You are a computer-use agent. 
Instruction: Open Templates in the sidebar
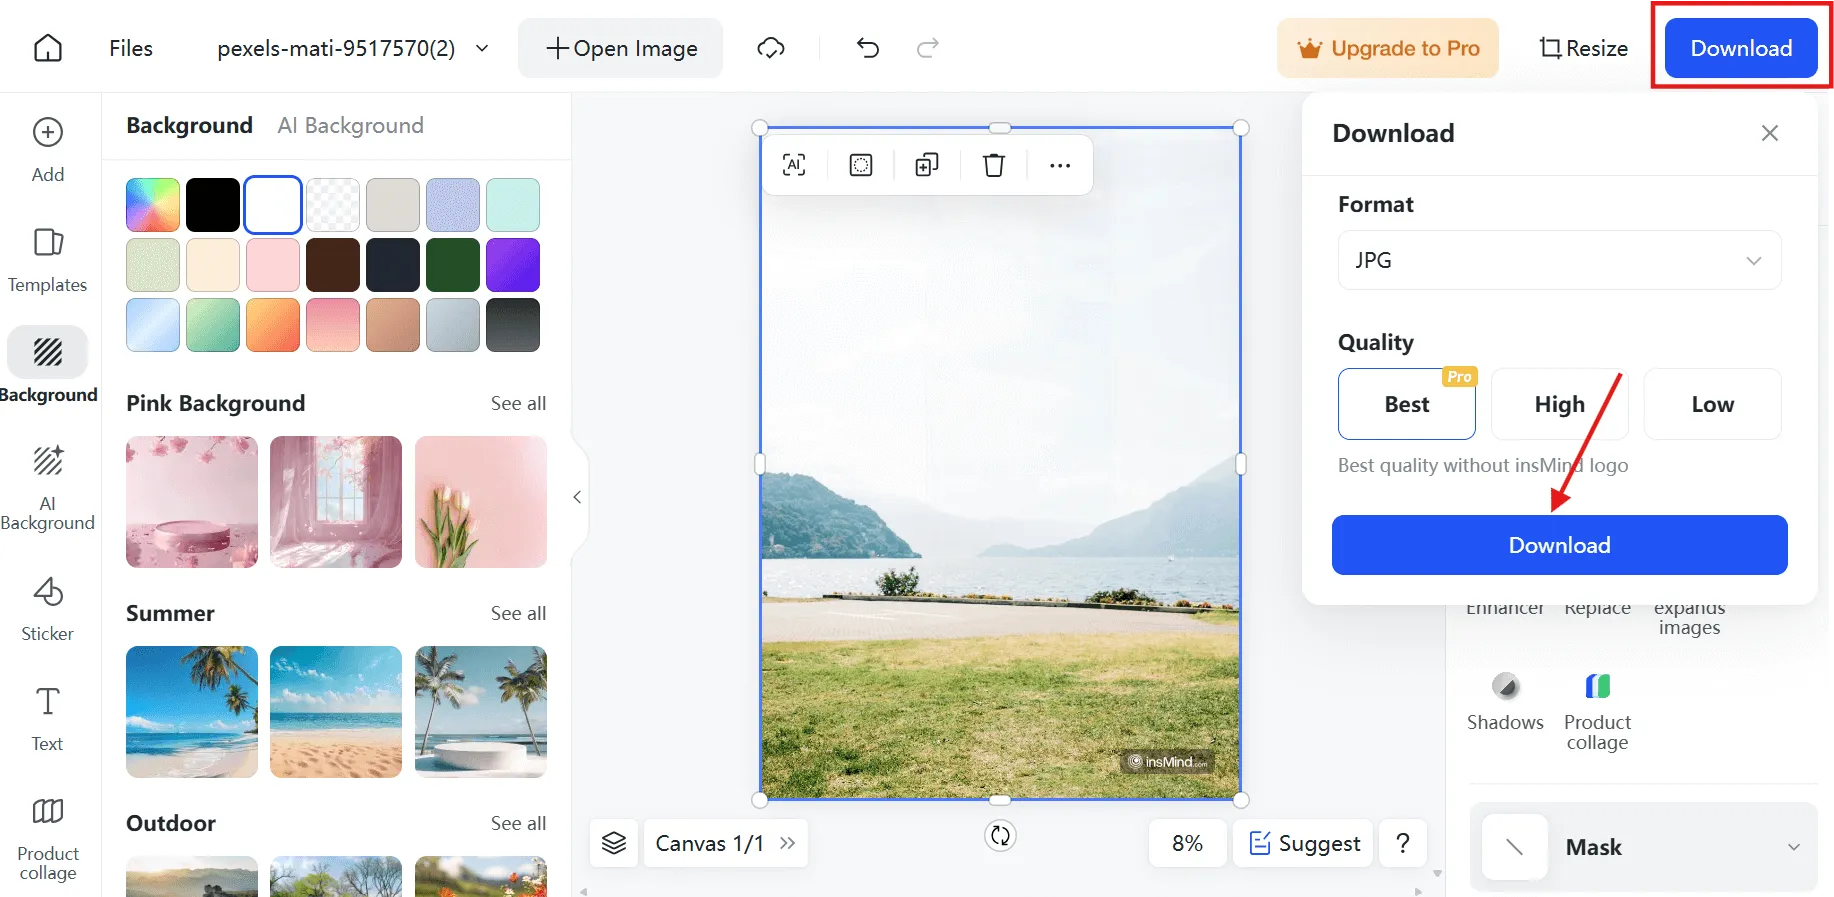[x=48, y=260]
